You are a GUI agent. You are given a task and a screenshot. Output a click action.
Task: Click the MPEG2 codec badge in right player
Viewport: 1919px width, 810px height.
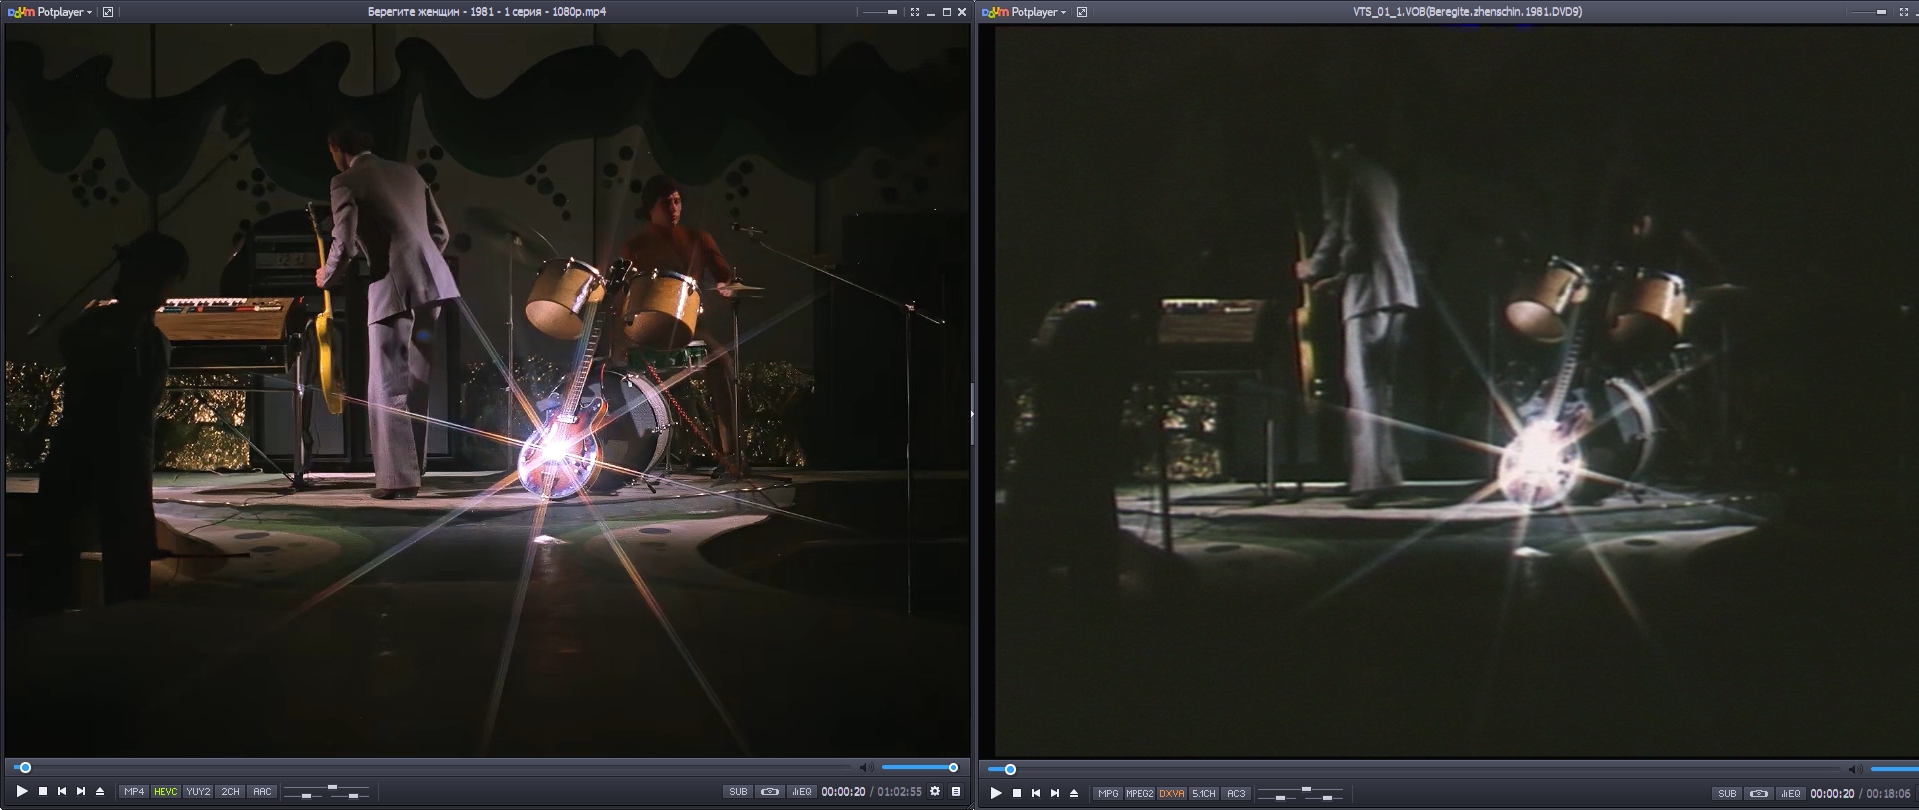[1139, 793]
